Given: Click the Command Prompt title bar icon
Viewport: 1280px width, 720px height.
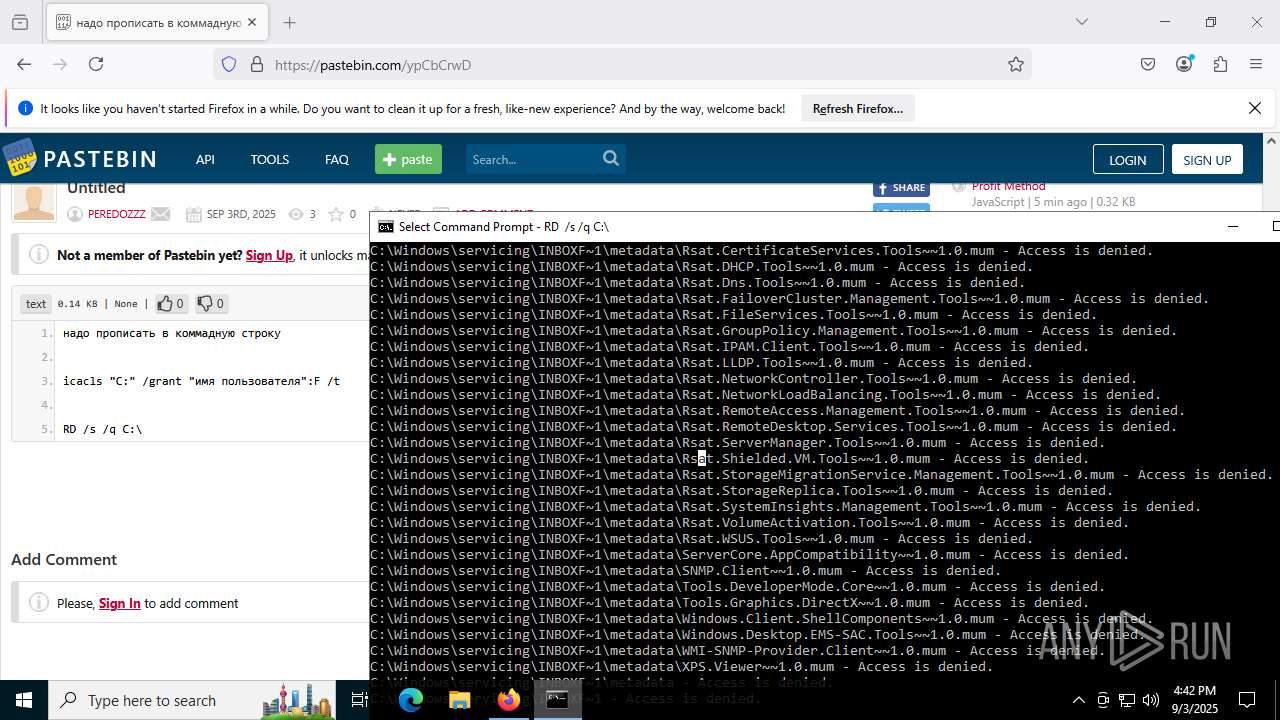Looking at the screenshot, I should [385, 226].
